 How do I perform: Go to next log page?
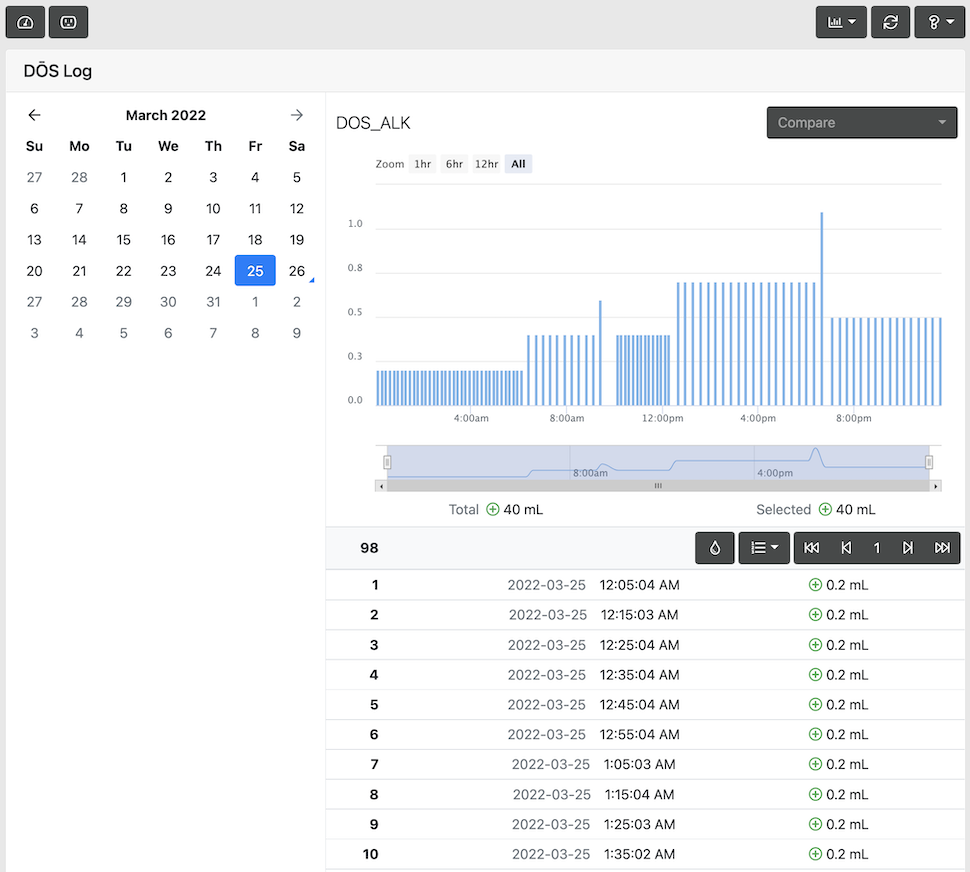pyautogui.click(x=908, y=548)
